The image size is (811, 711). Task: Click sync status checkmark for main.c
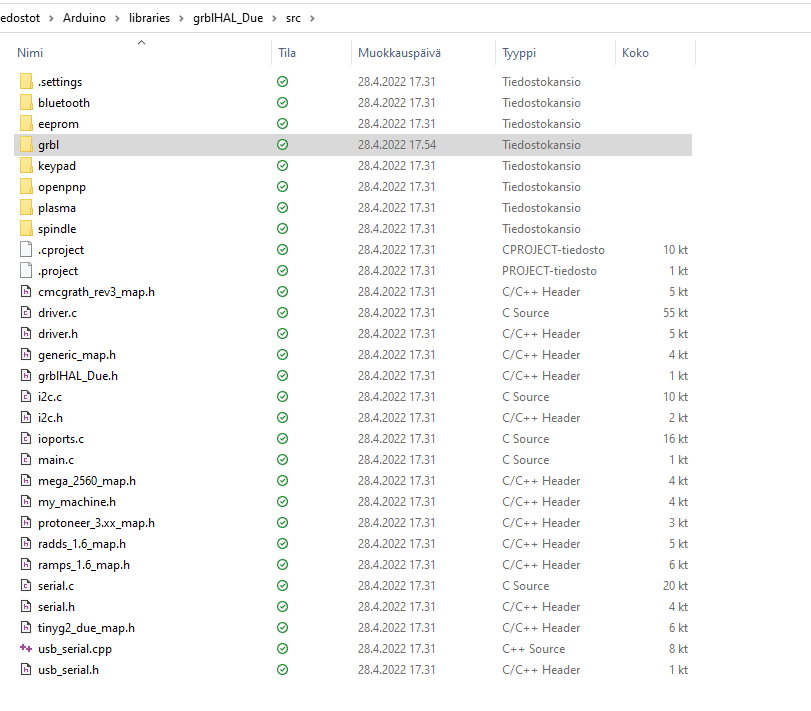tap(282, 460)
